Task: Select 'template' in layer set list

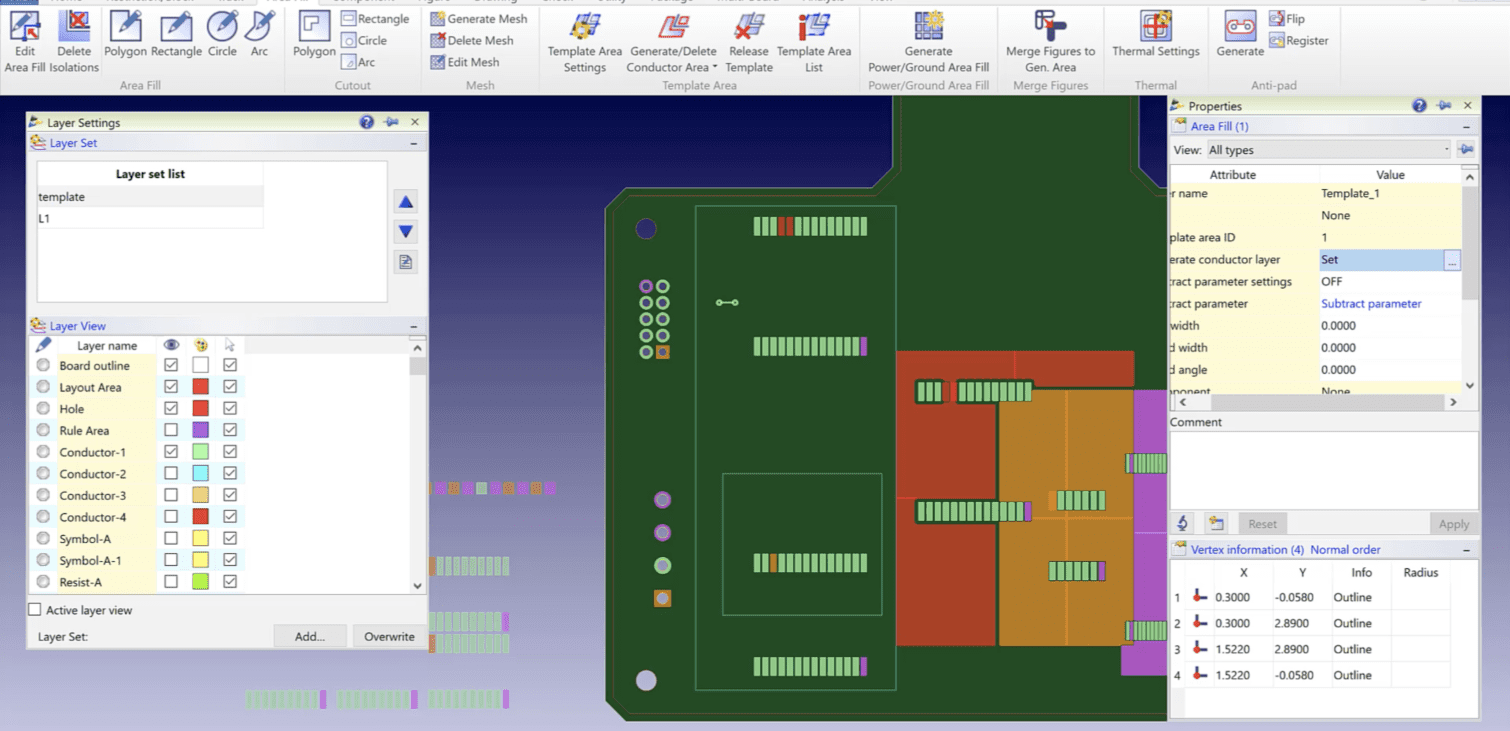Action: [150, 197]
